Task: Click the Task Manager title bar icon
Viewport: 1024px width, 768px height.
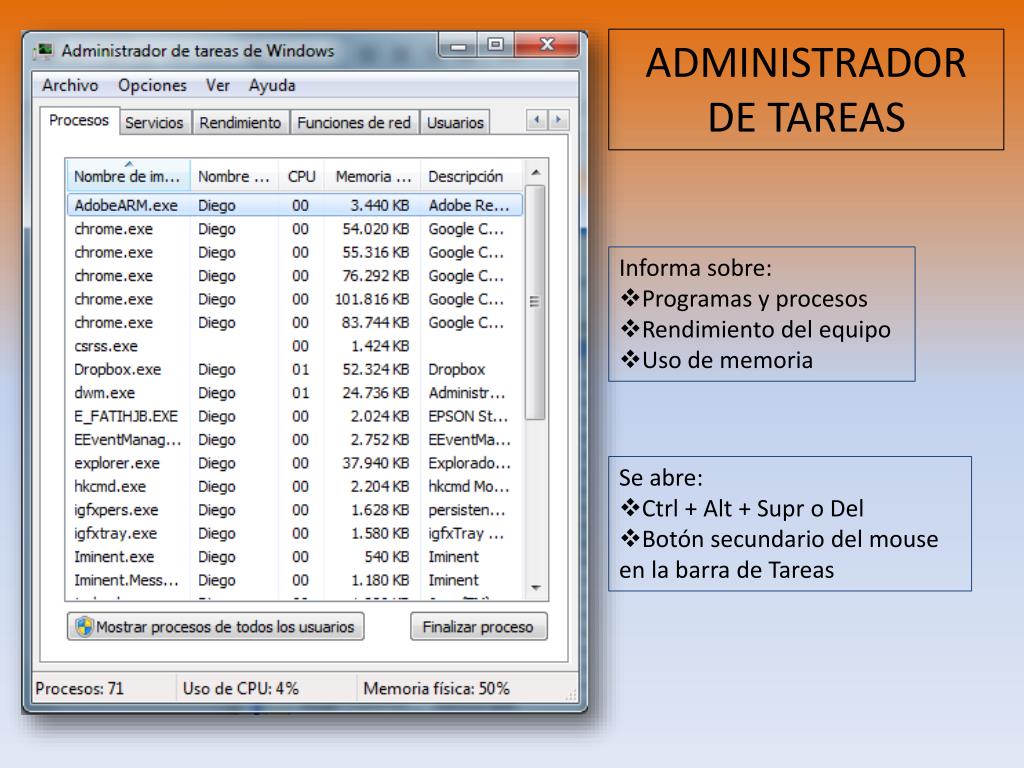Action: coord(44,50)
